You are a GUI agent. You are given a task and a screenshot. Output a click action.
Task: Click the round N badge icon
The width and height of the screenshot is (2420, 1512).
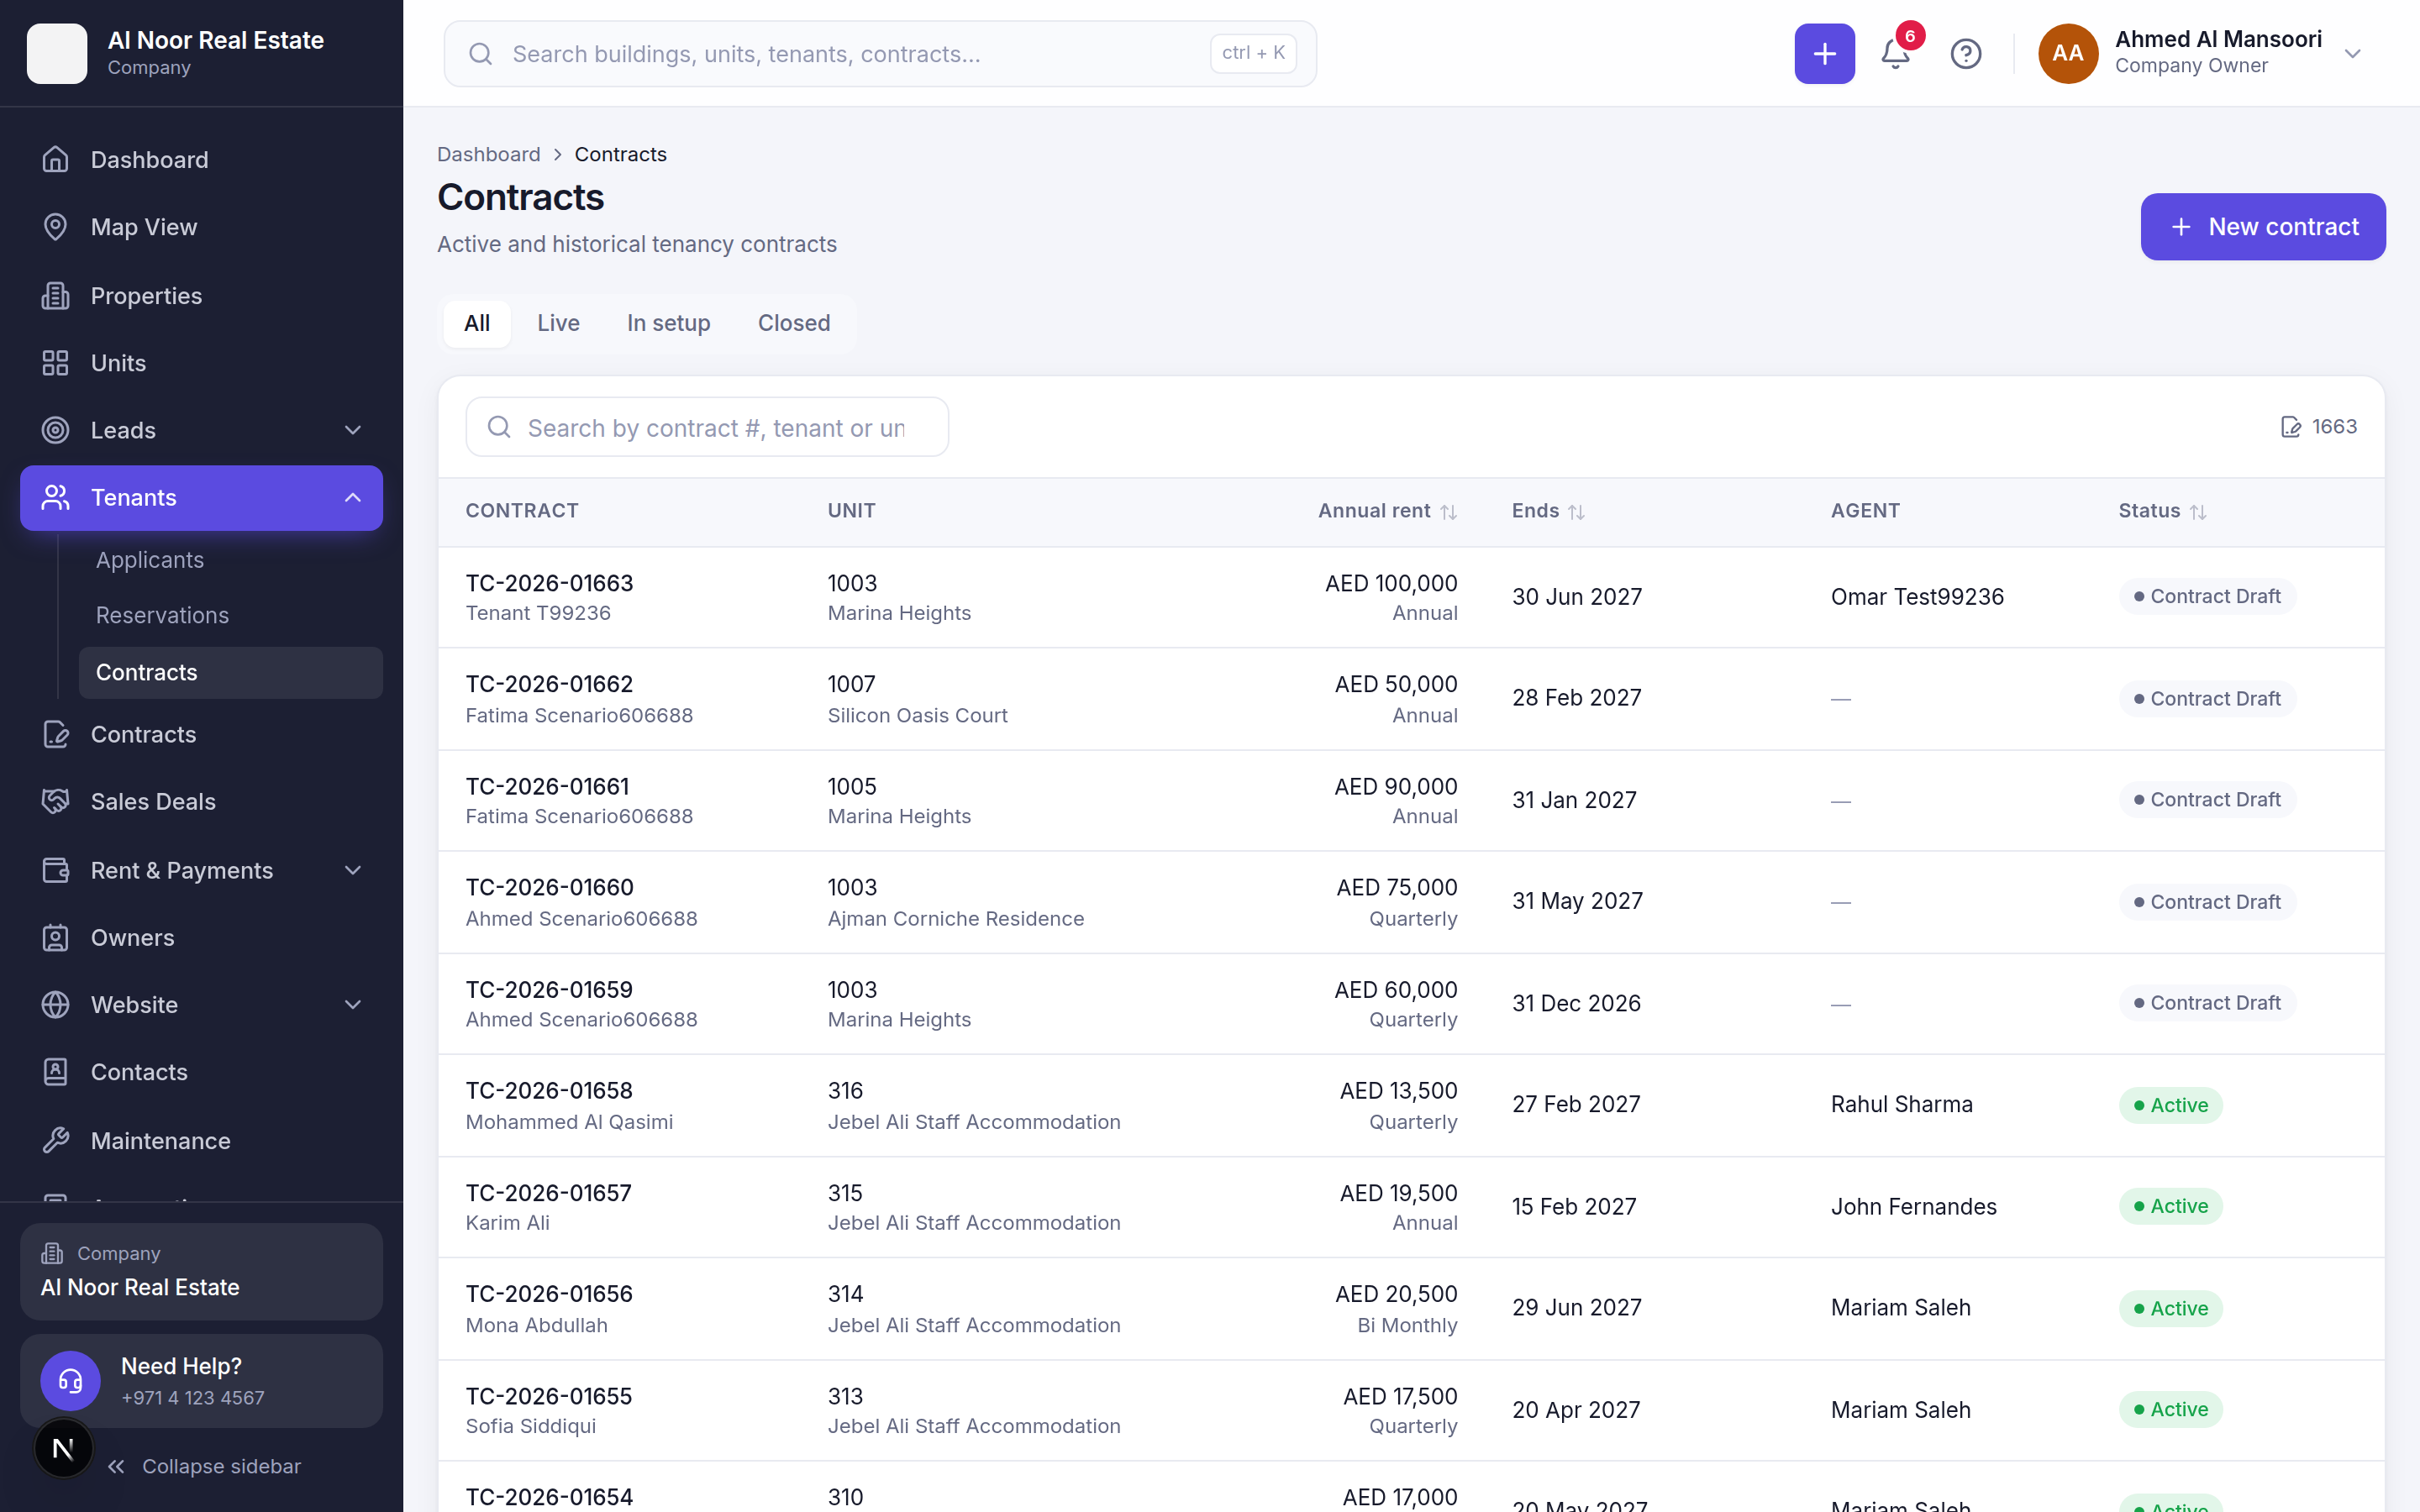pyautogui.click(x=63, y=1447)
